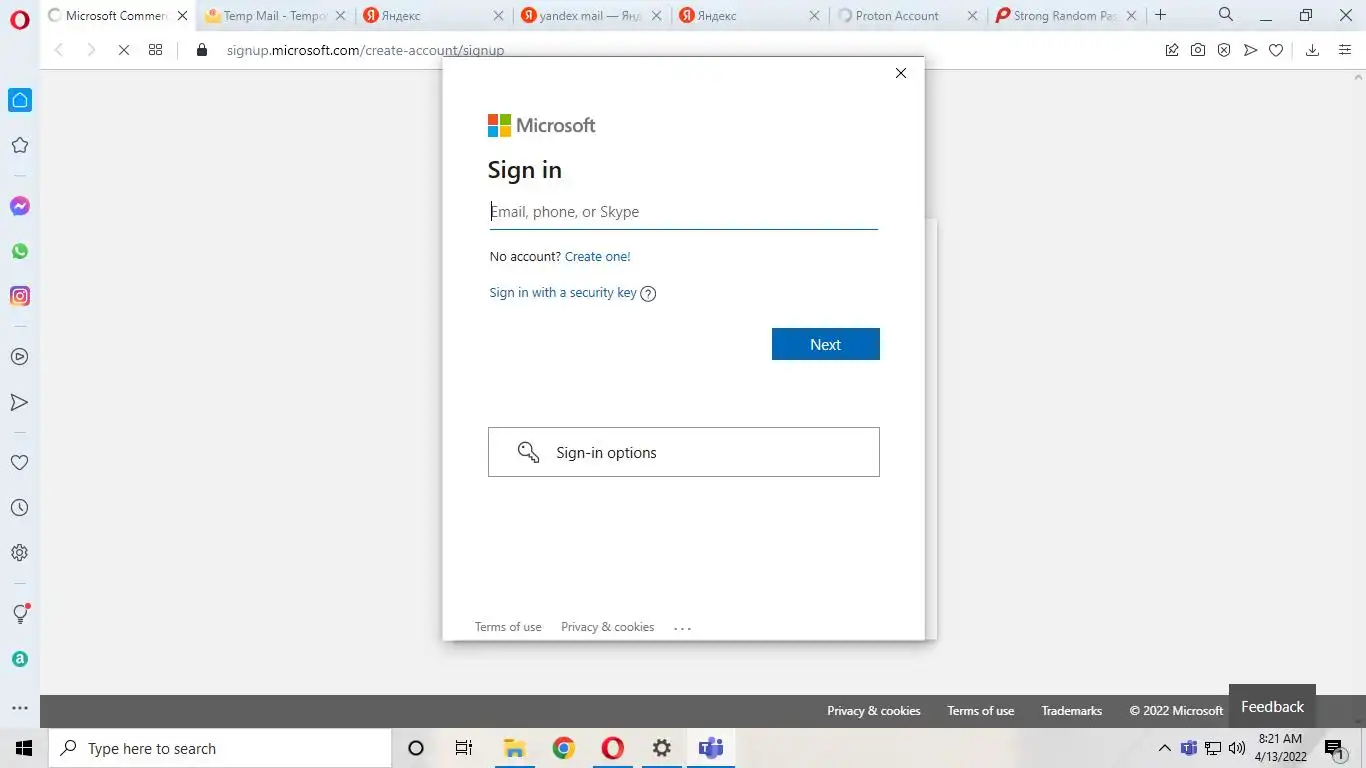Close the Microsoft Sign in dialog
Viewport: 1366px width, 768px height.
click(x=901, y=73)
